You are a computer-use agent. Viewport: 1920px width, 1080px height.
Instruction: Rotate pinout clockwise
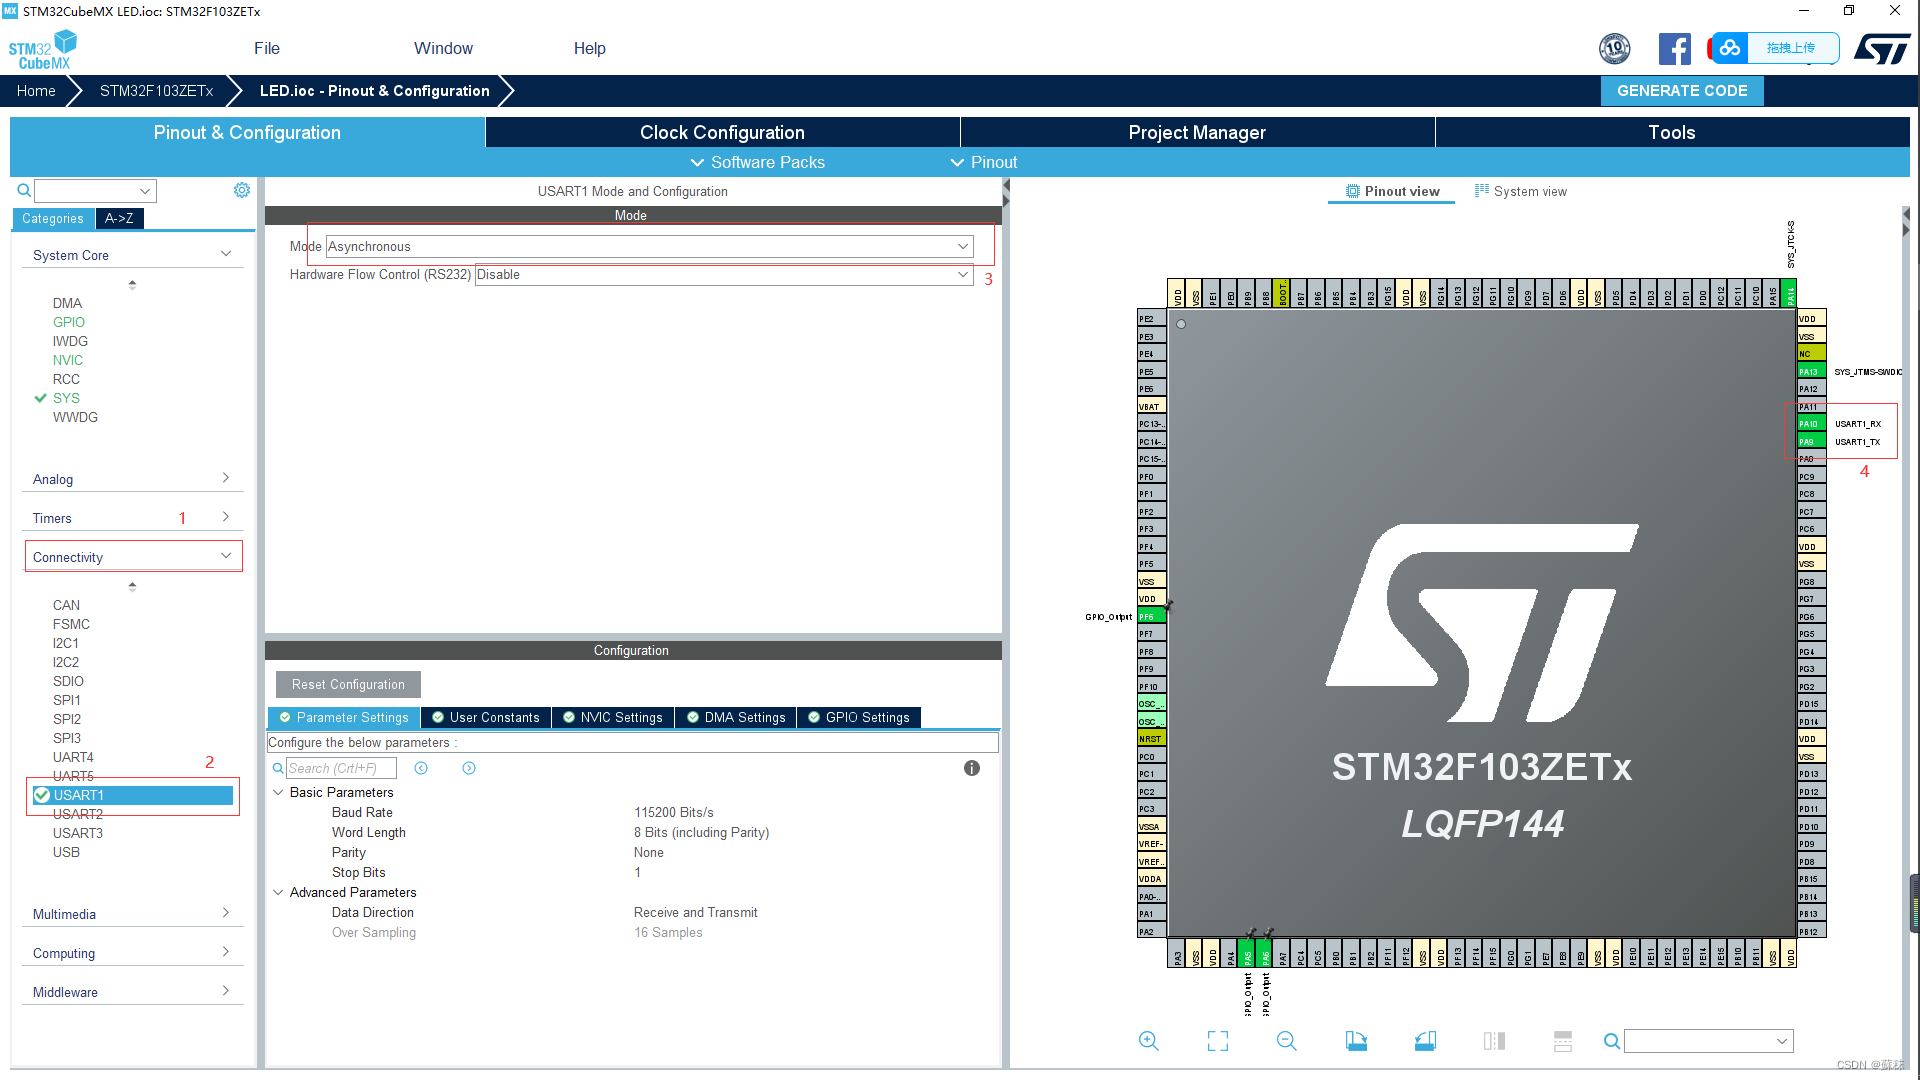1356,1041
